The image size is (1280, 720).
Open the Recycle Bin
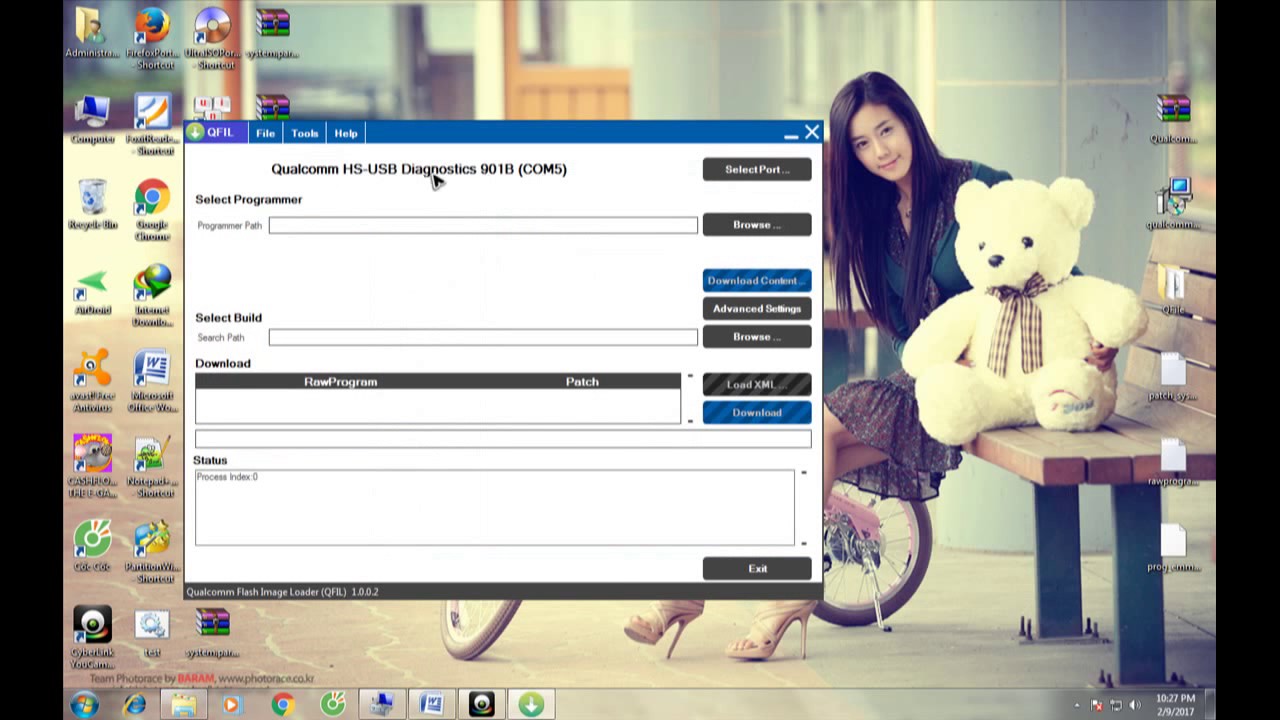[x=92, y=205]
